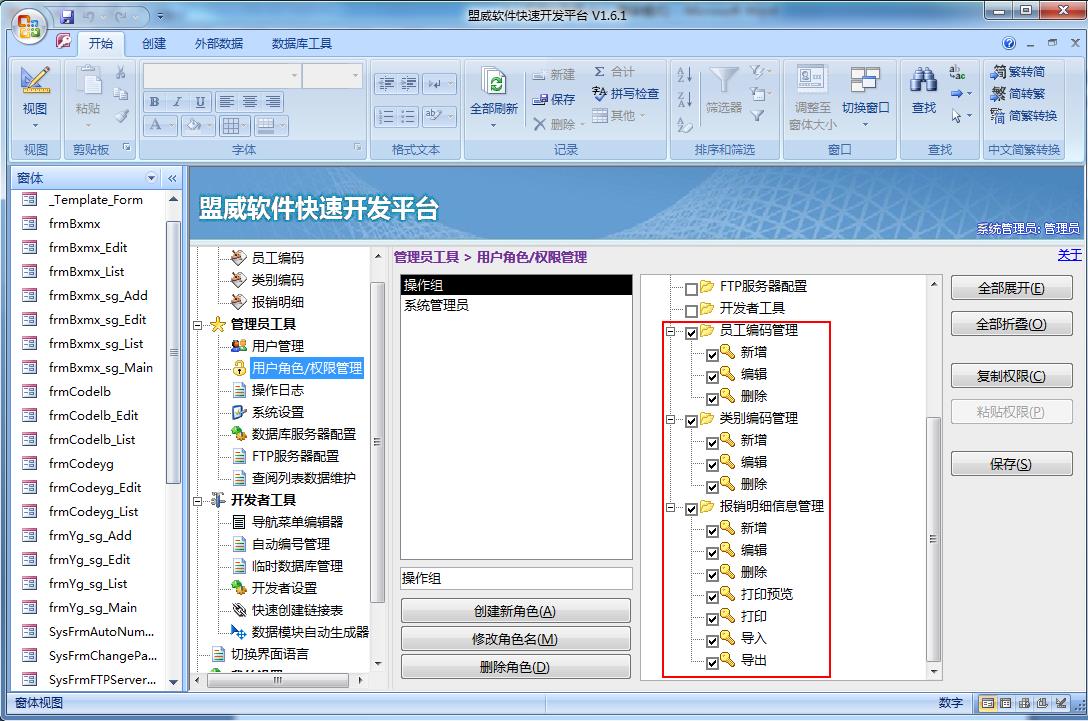Screen dimensions: 1088x721
Task: Enable the FTP服务器配置 checkbox
Action: pyautogui.click(x=691, y=288)
